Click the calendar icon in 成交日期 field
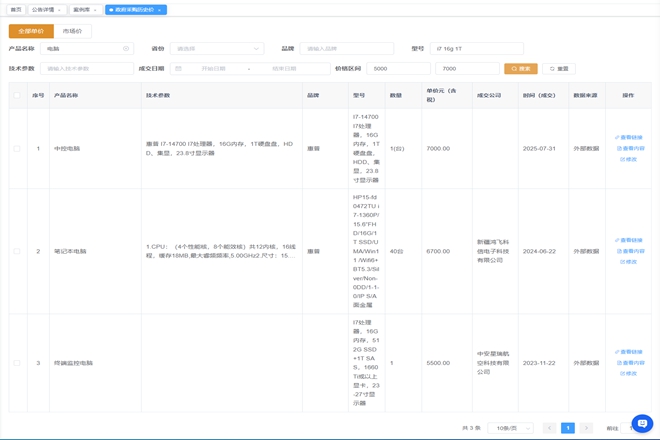Viewport: 660px width, 440px height. [178, 69]
